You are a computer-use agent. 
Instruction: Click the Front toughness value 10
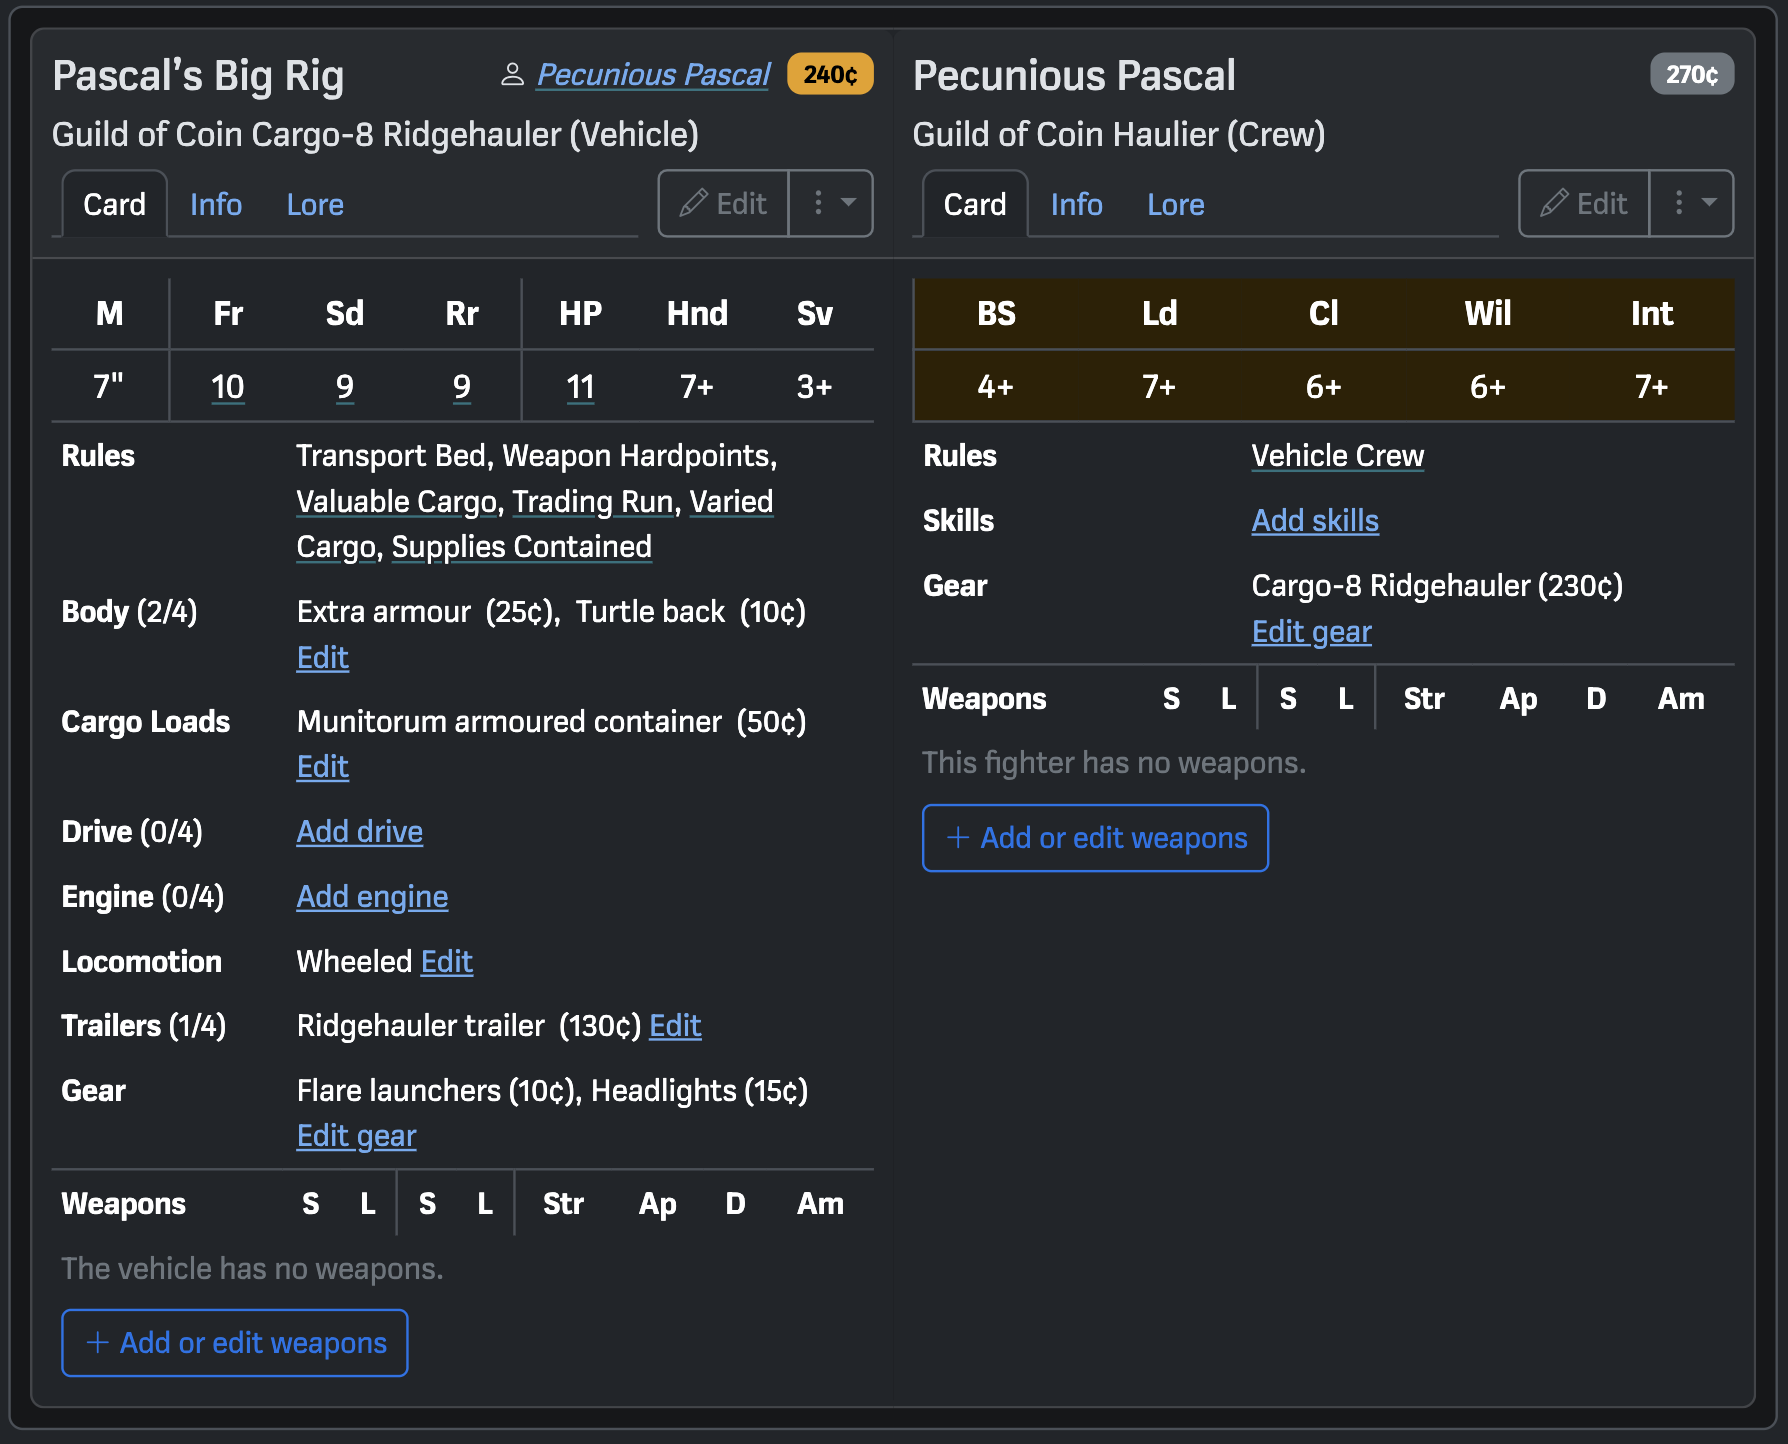[x=228, y=387]
